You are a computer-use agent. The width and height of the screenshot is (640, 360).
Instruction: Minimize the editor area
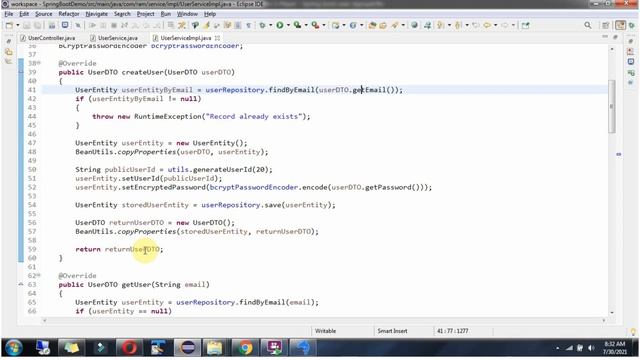pos(605,37)
